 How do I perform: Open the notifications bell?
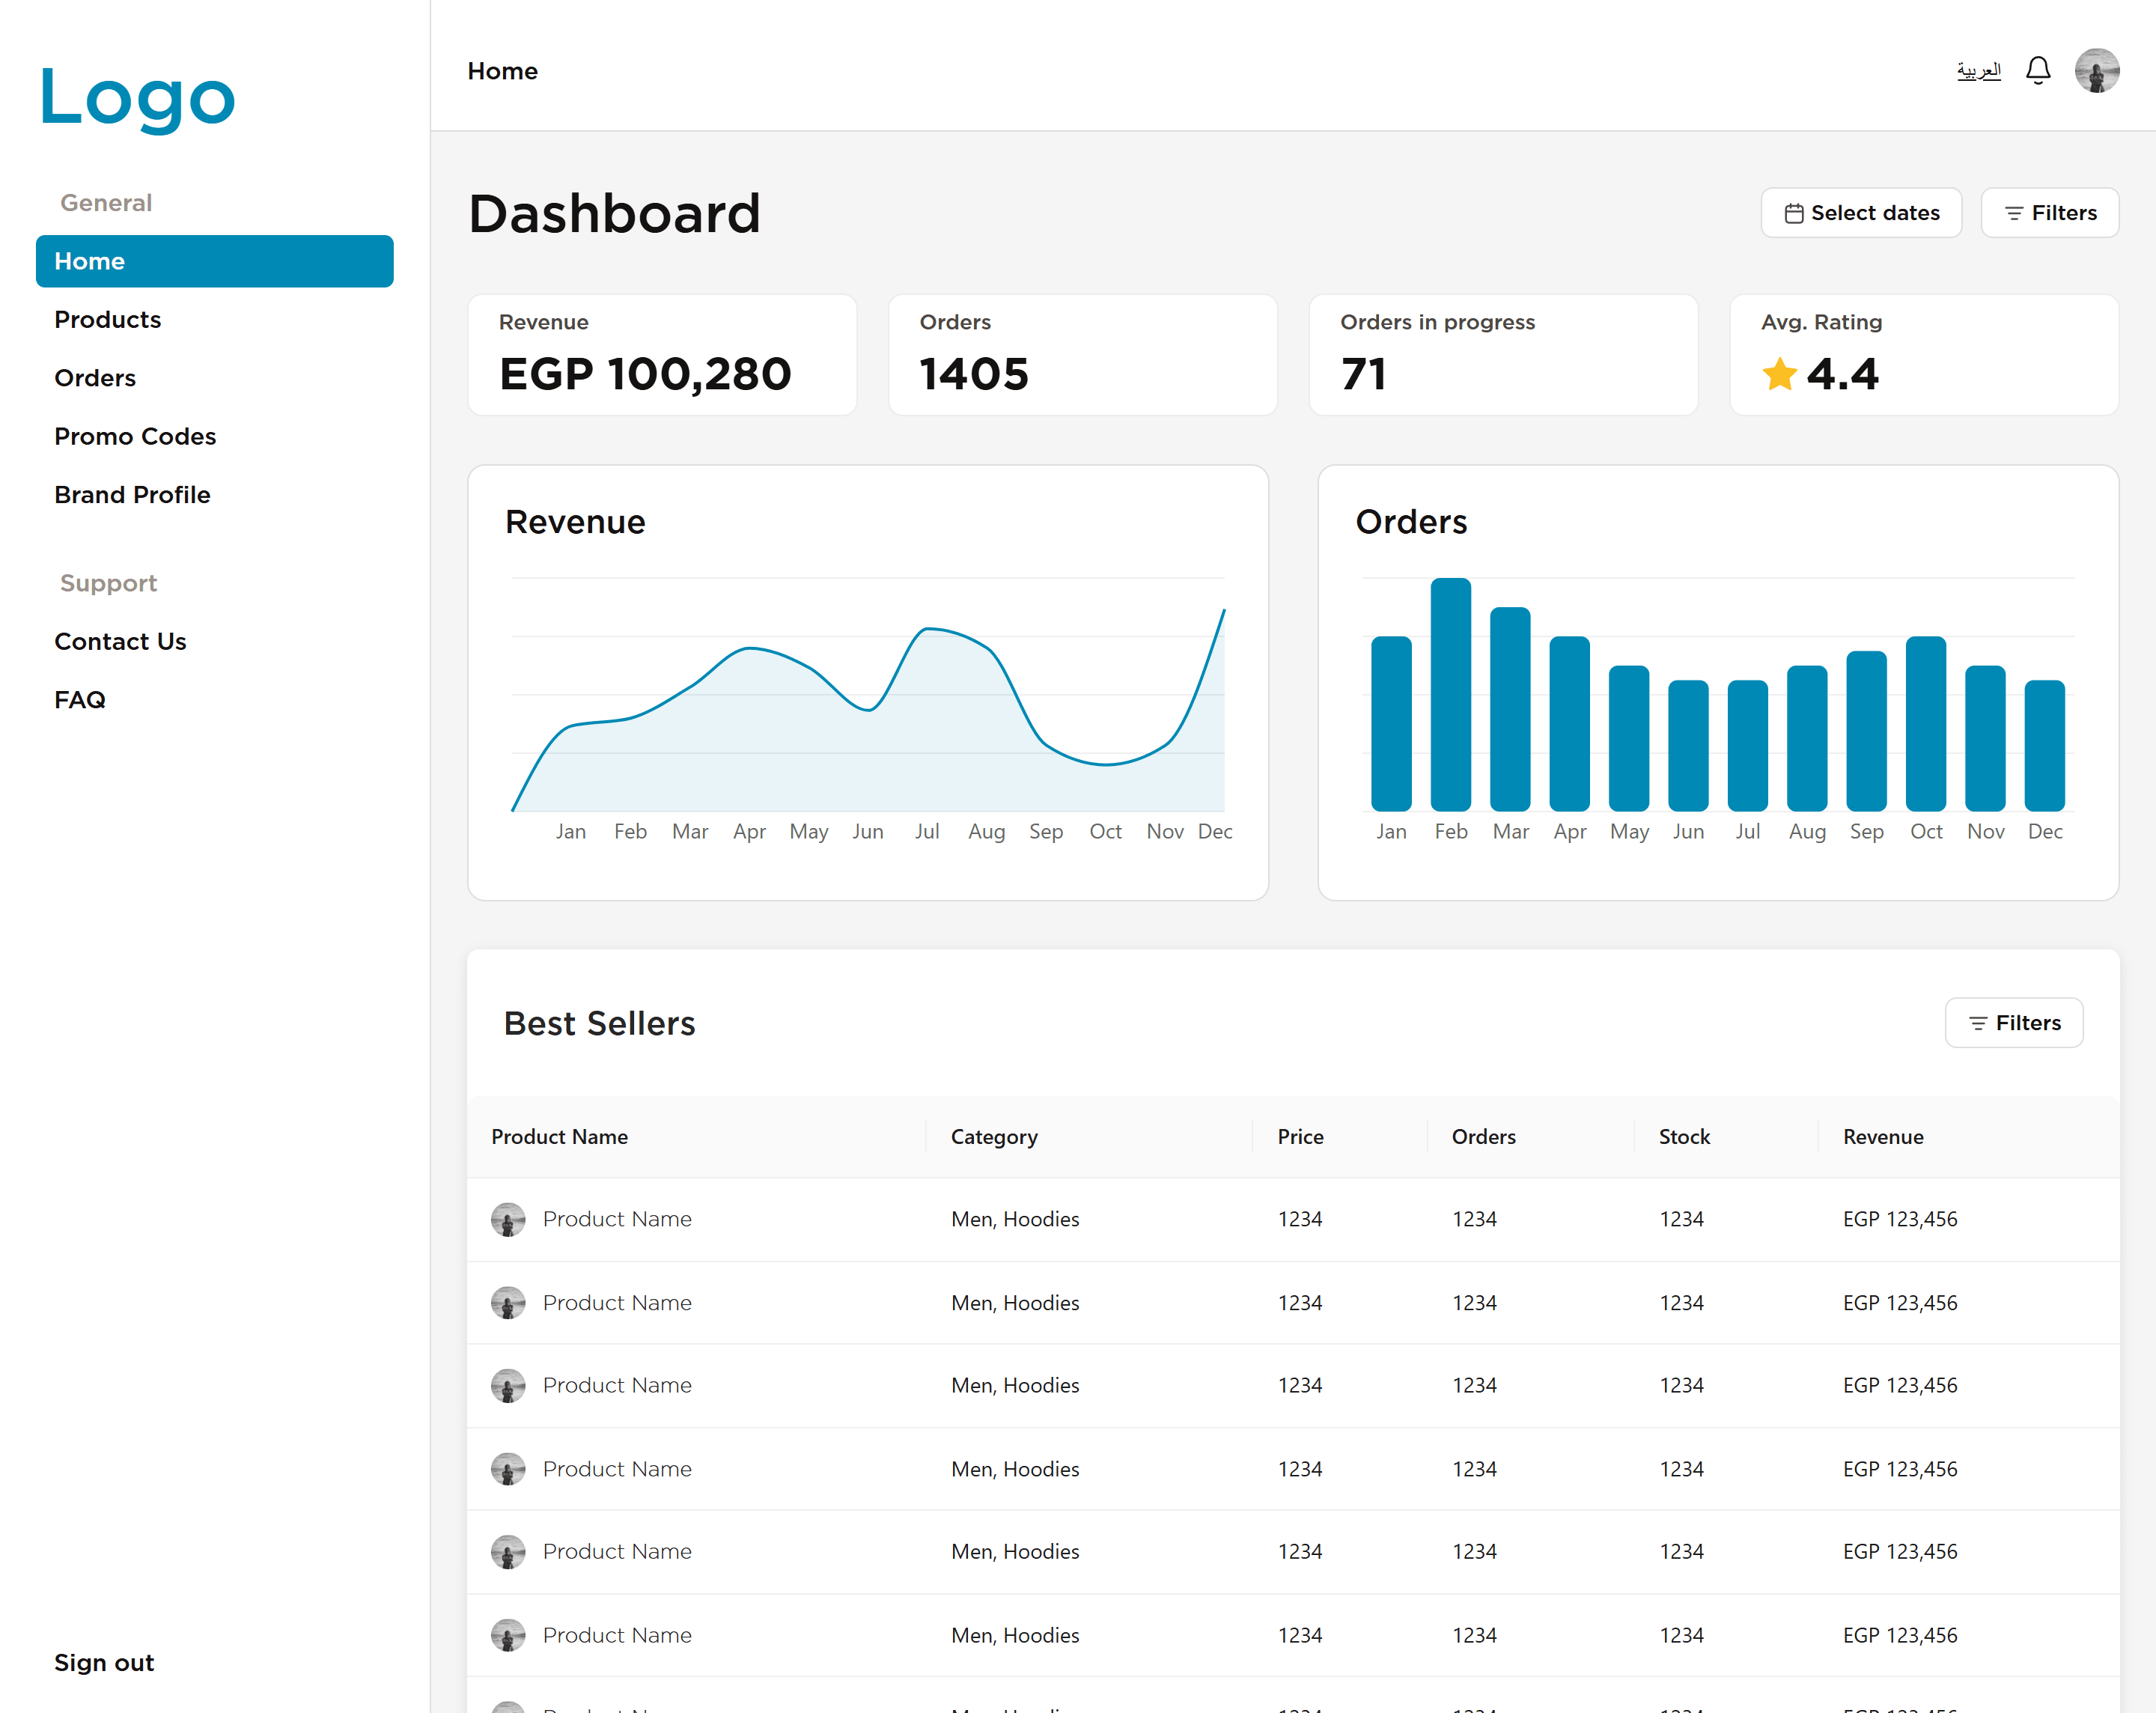[2038, 70]
